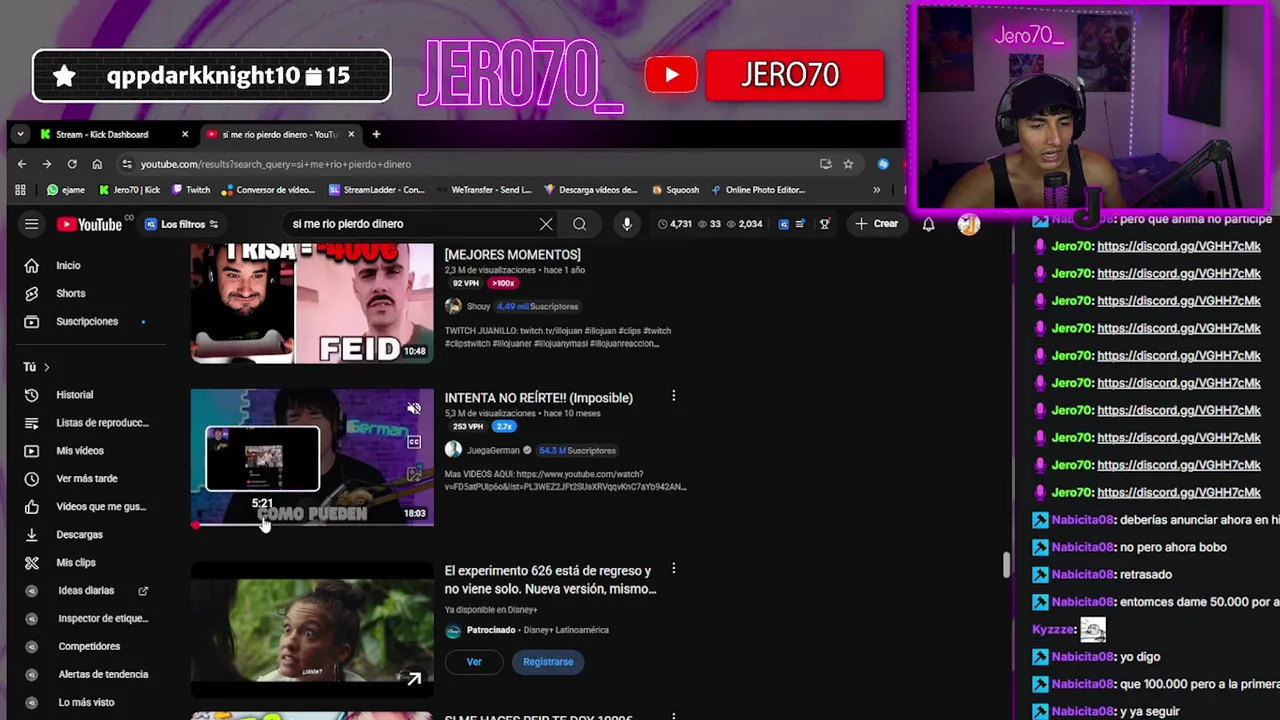Click the browser home button
1280x720 pixels.
point(97,164)
